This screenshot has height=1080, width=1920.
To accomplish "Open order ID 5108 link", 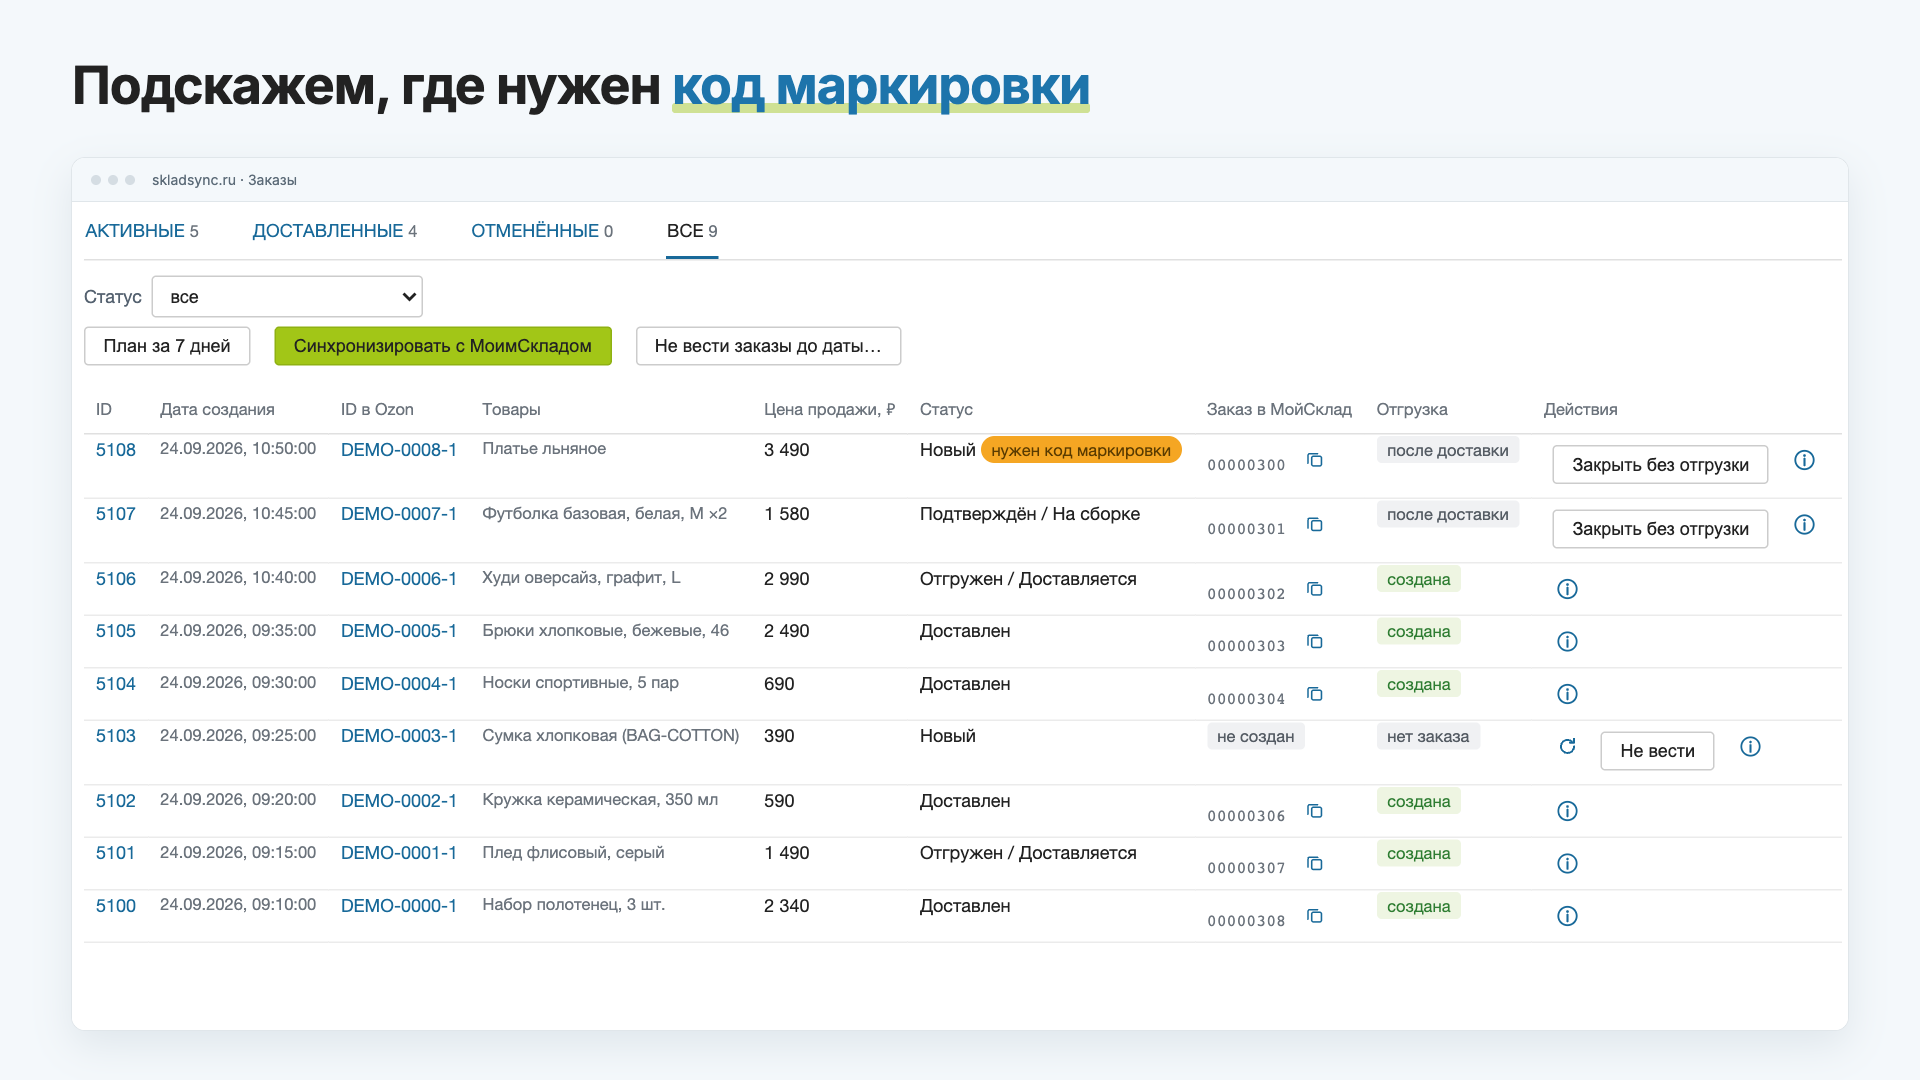I will [x=116, y=450].
